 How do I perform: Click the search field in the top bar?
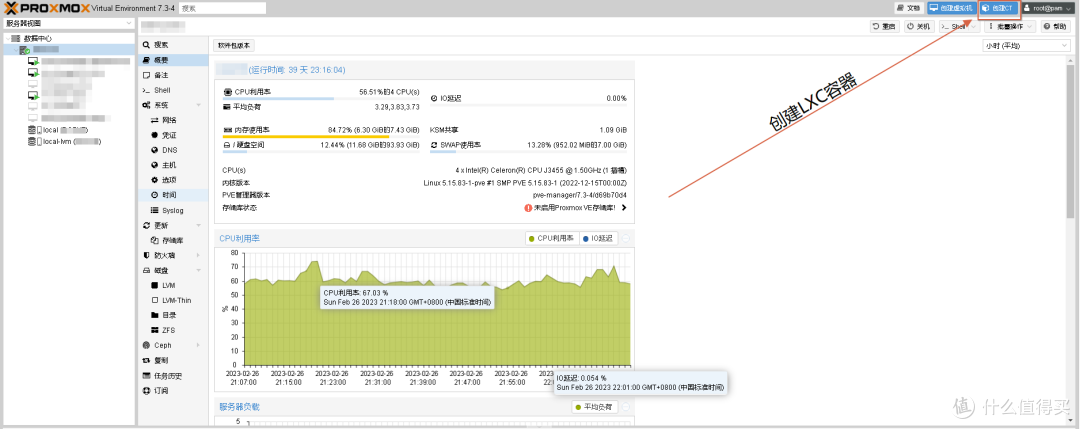coord(236,8)
